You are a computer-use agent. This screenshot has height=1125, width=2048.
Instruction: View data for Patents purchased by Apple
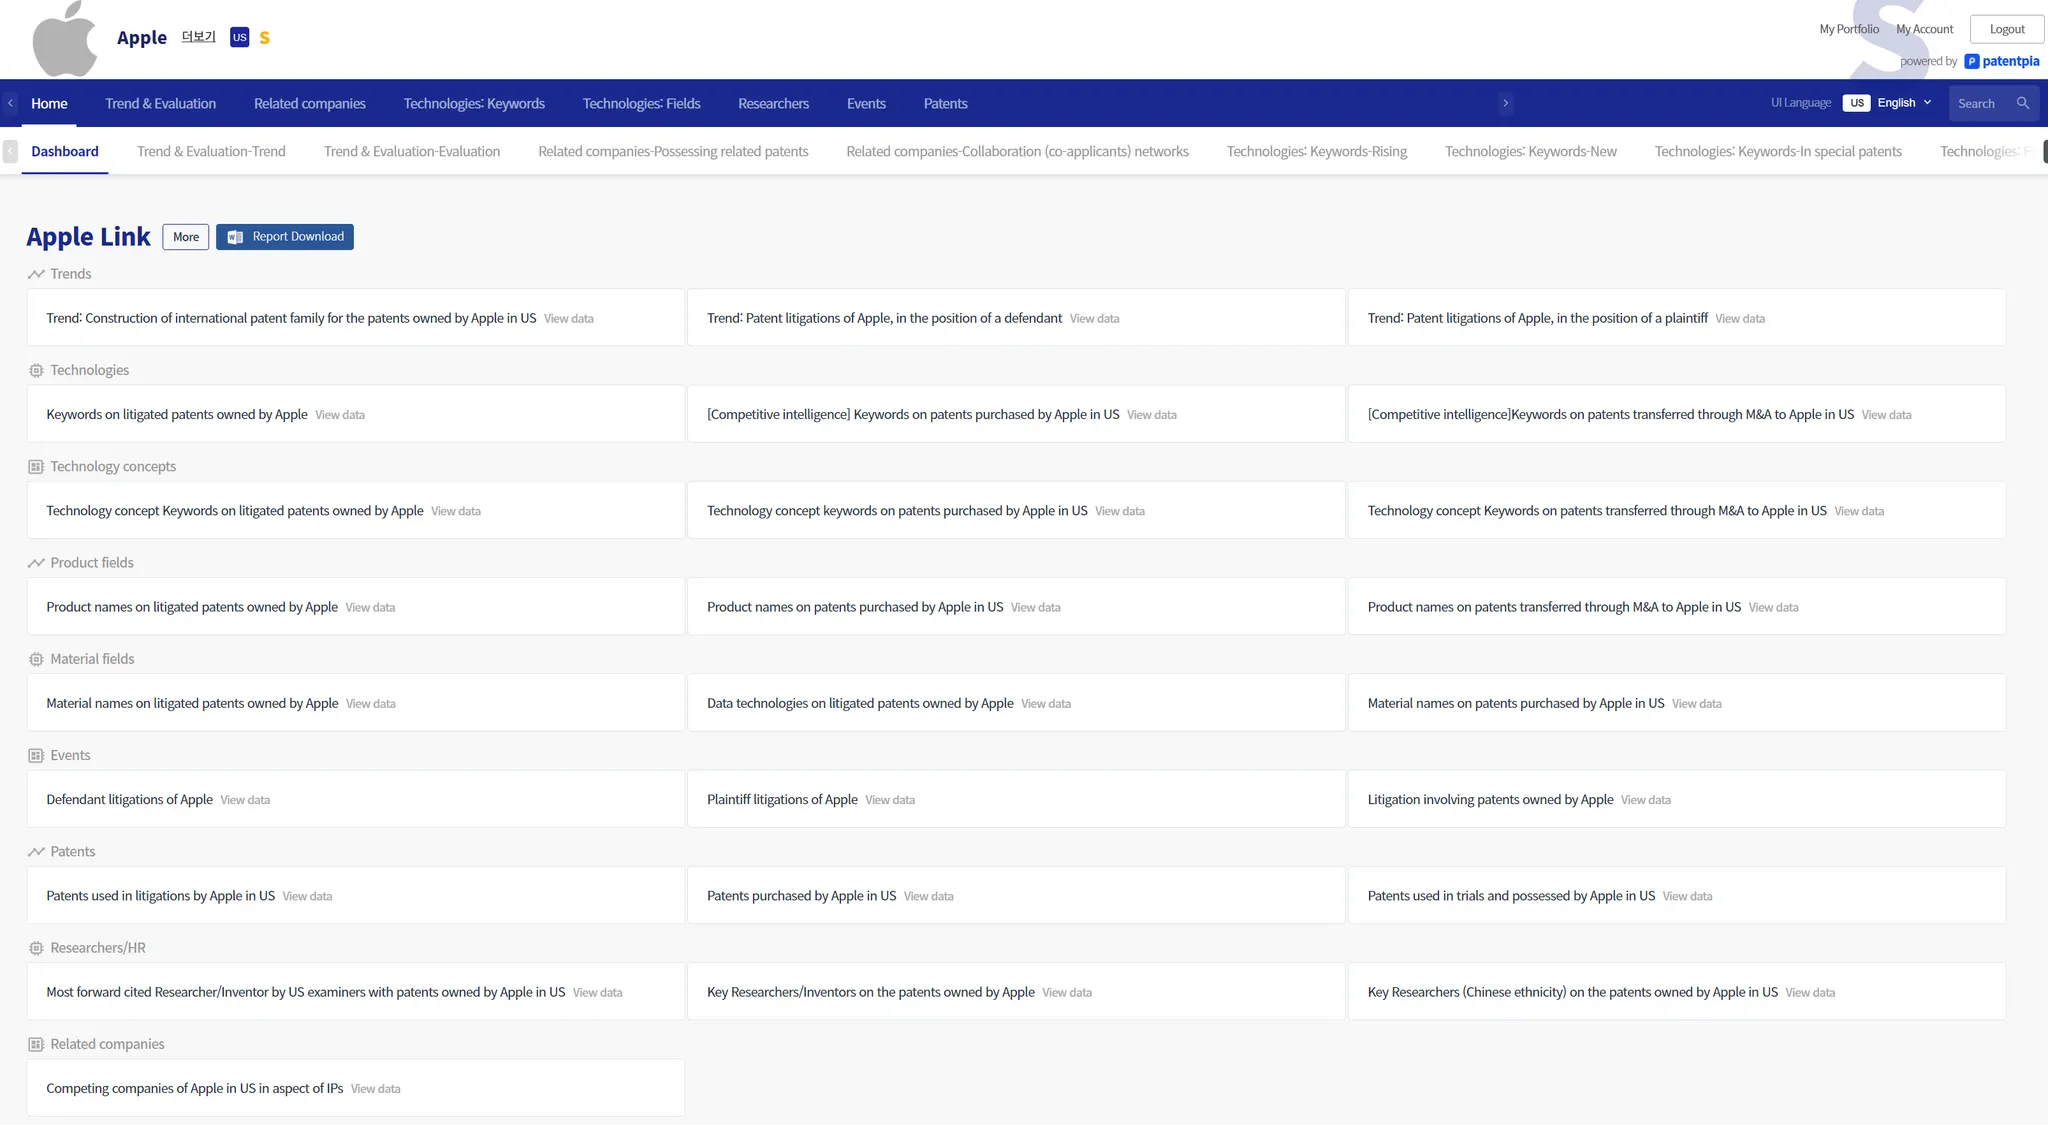[928, 897]
